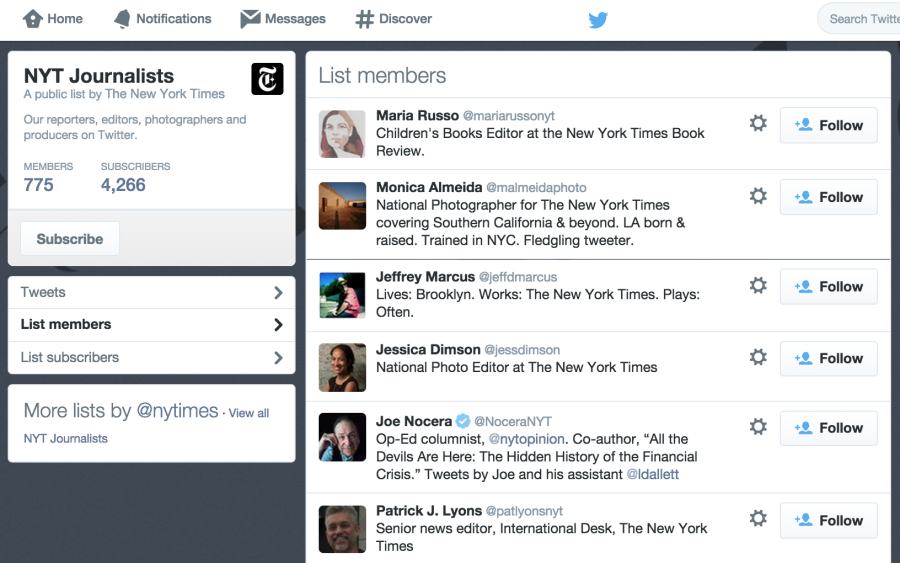Click the Twitter bird logo
900x563 pixels.
[598, 20]
